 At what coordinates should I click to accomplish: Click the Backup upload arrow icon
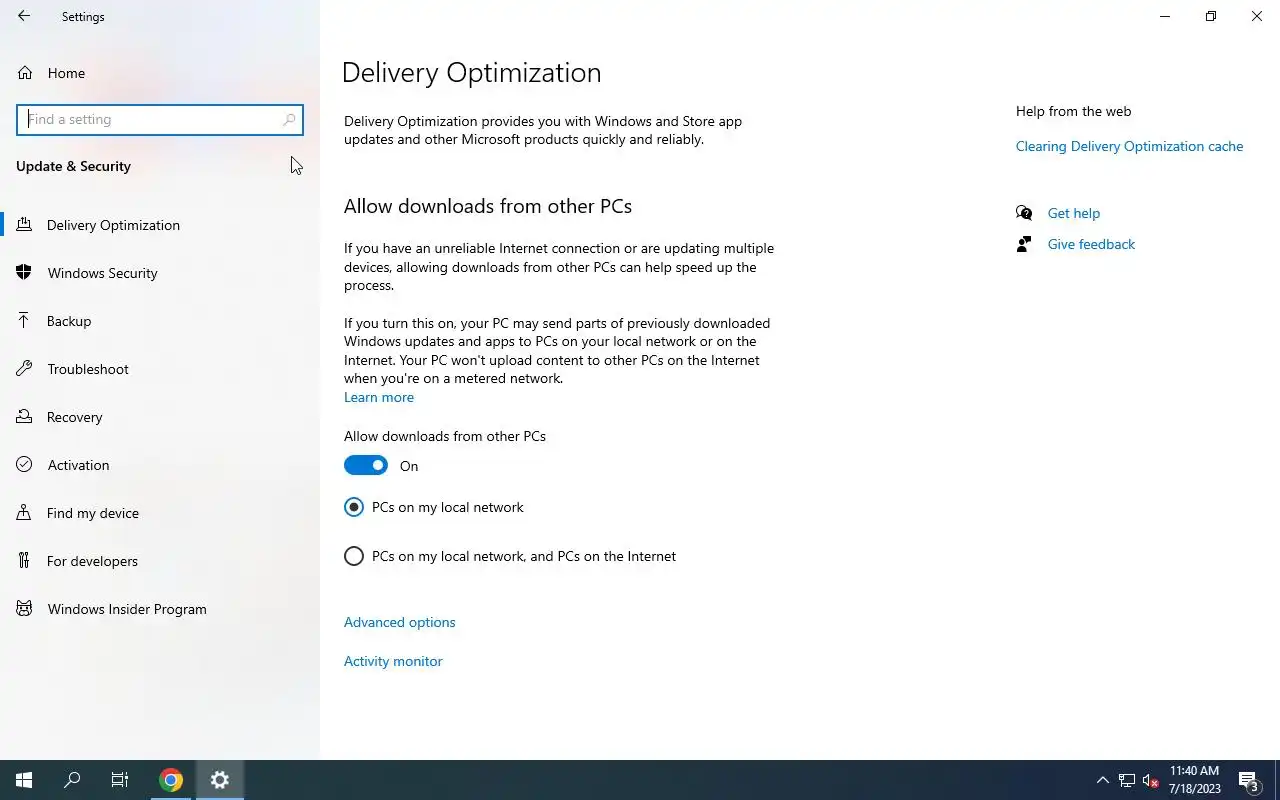pos(25,321)
